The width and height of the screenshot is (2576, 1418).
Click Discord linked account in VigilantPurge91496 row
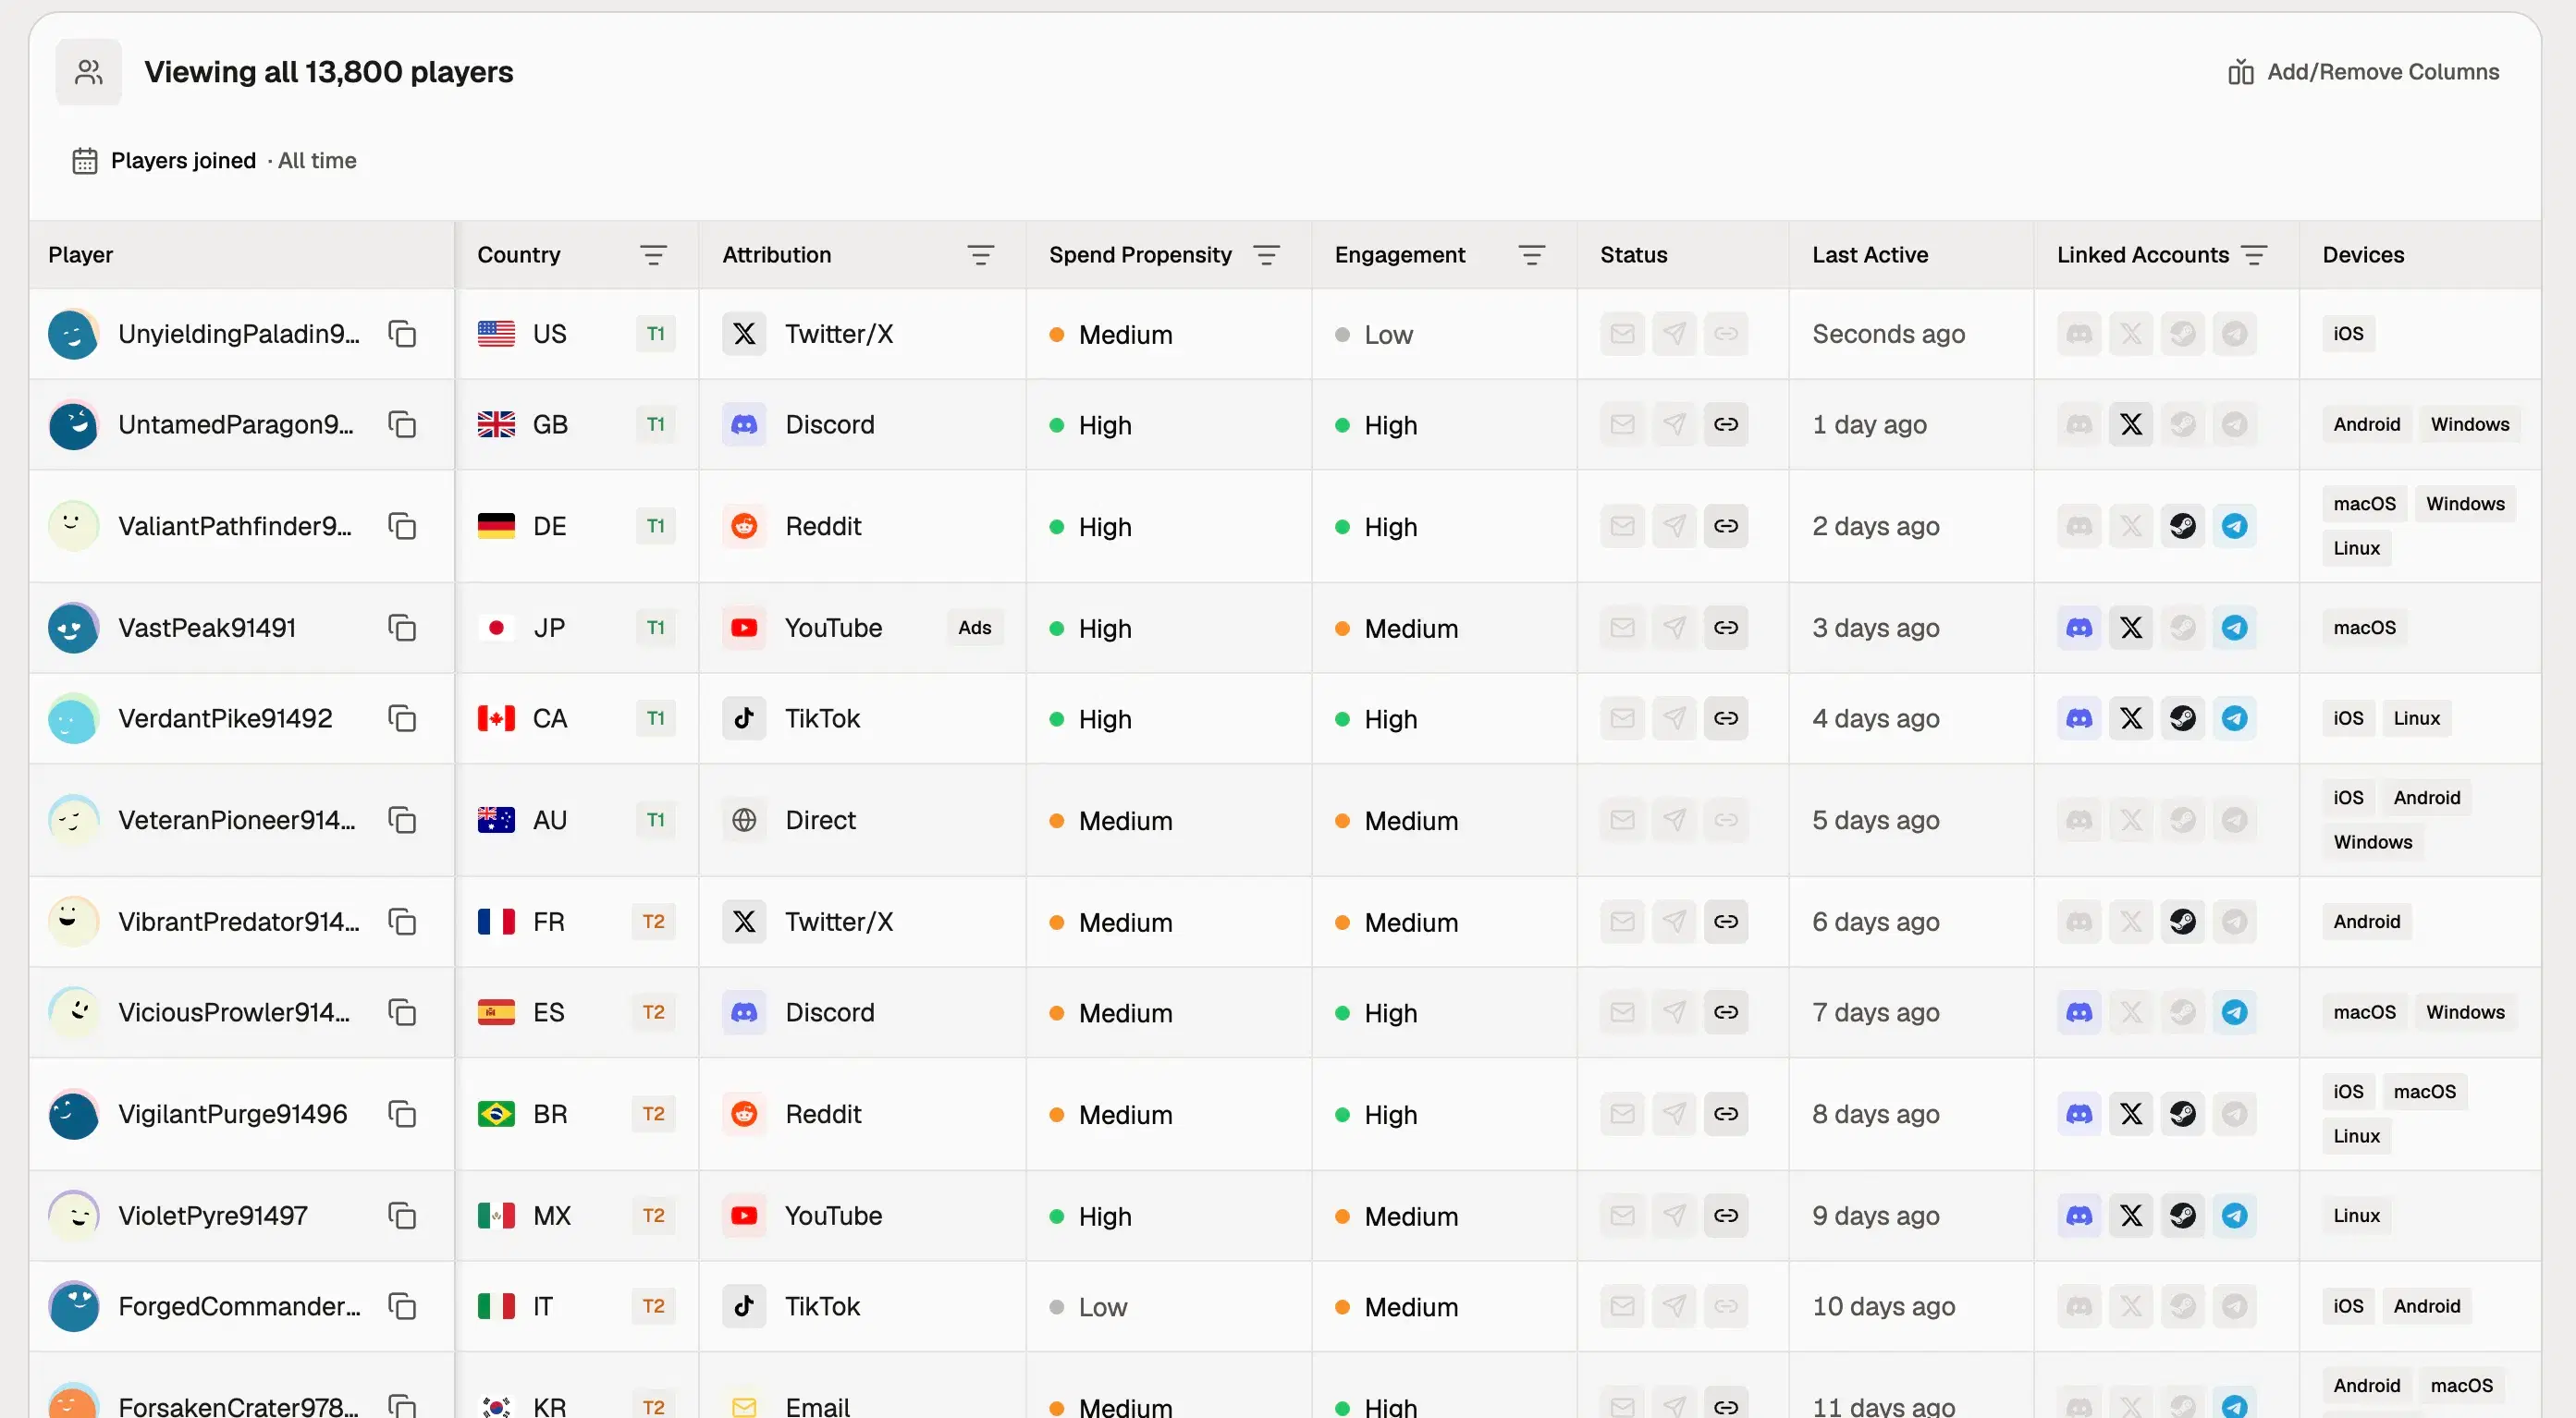[2079, 1114]
